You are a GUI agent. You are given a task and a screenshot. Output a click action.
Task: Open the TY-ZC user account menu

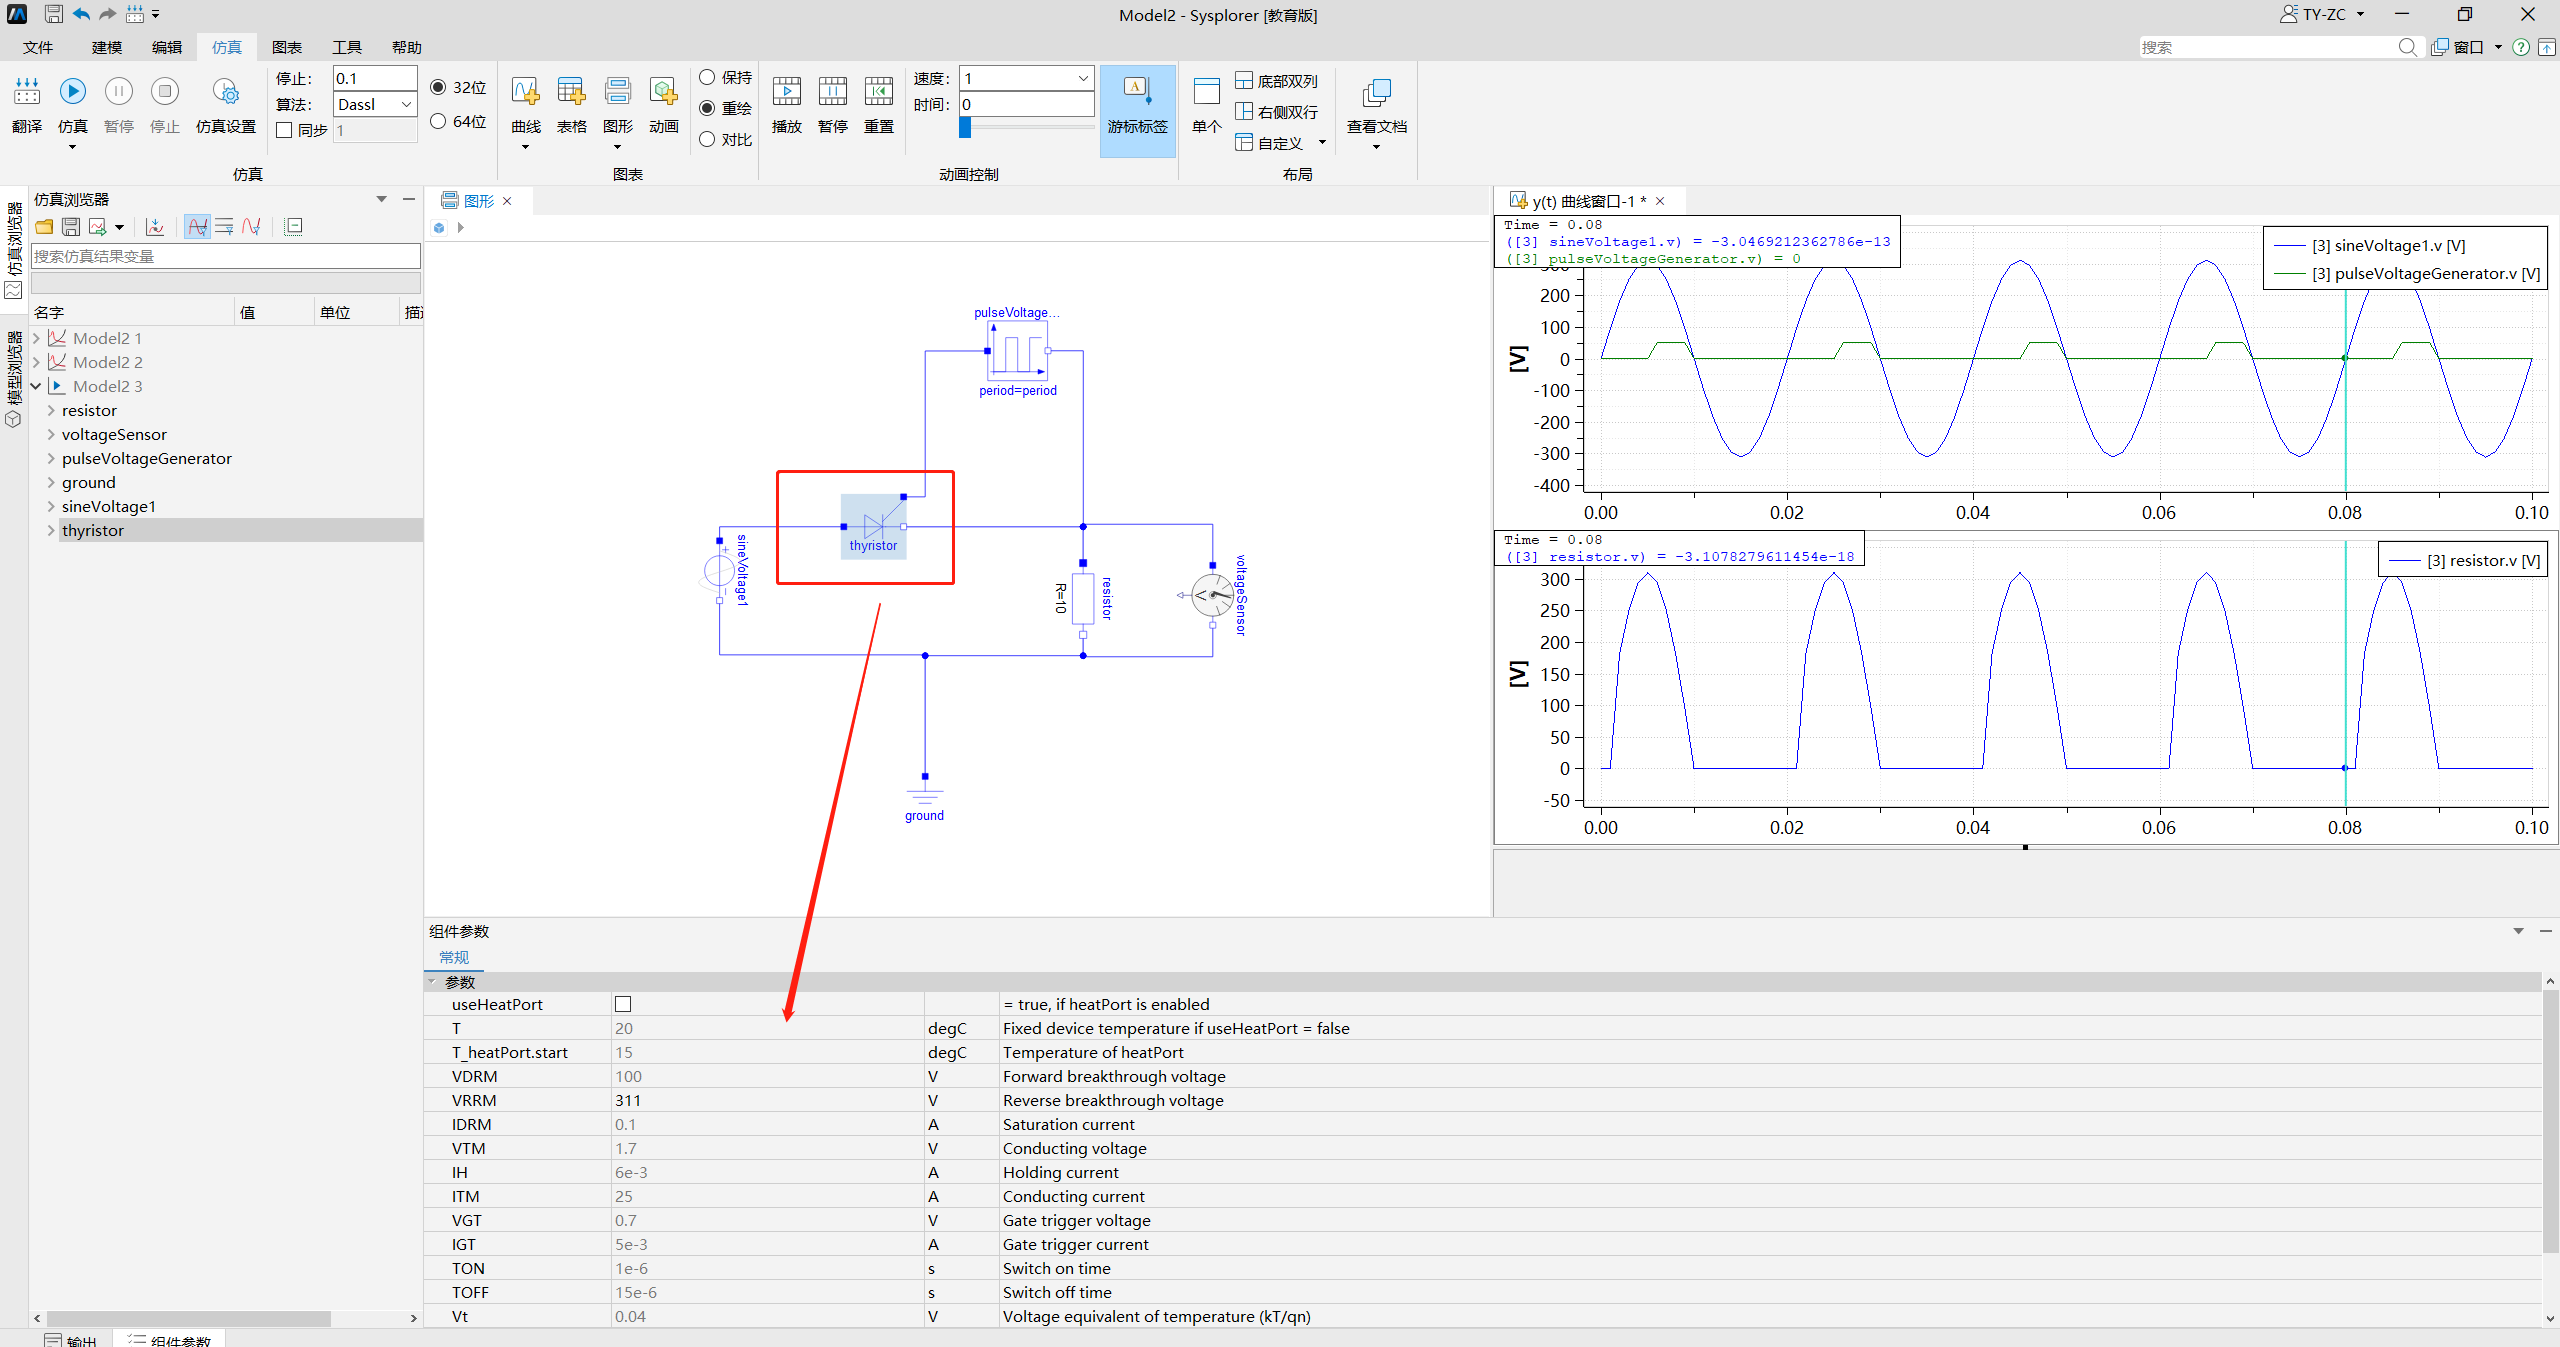(2322, 14)
